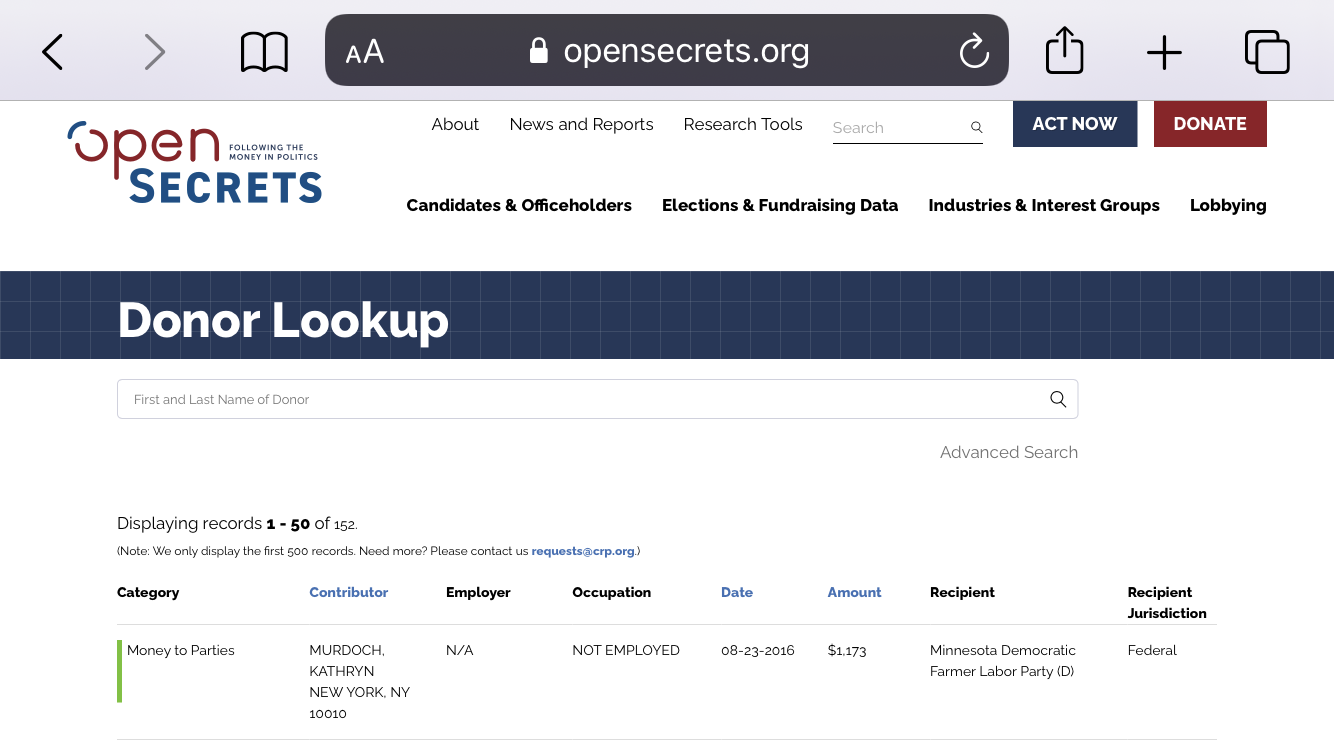Viewport: 1334px width, 750px height.
Task: Click contributor MURDOCH, KATHRYN cell
Action: (x=360, y=682)
